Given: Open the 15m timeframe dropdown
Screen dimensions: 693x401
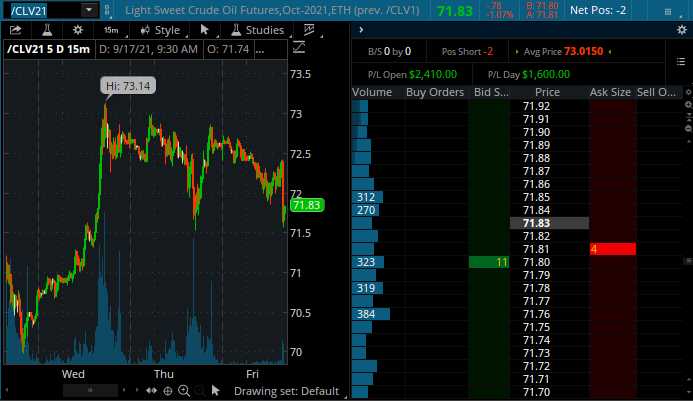Looking at the screenshot, I should tap(110, 30).
